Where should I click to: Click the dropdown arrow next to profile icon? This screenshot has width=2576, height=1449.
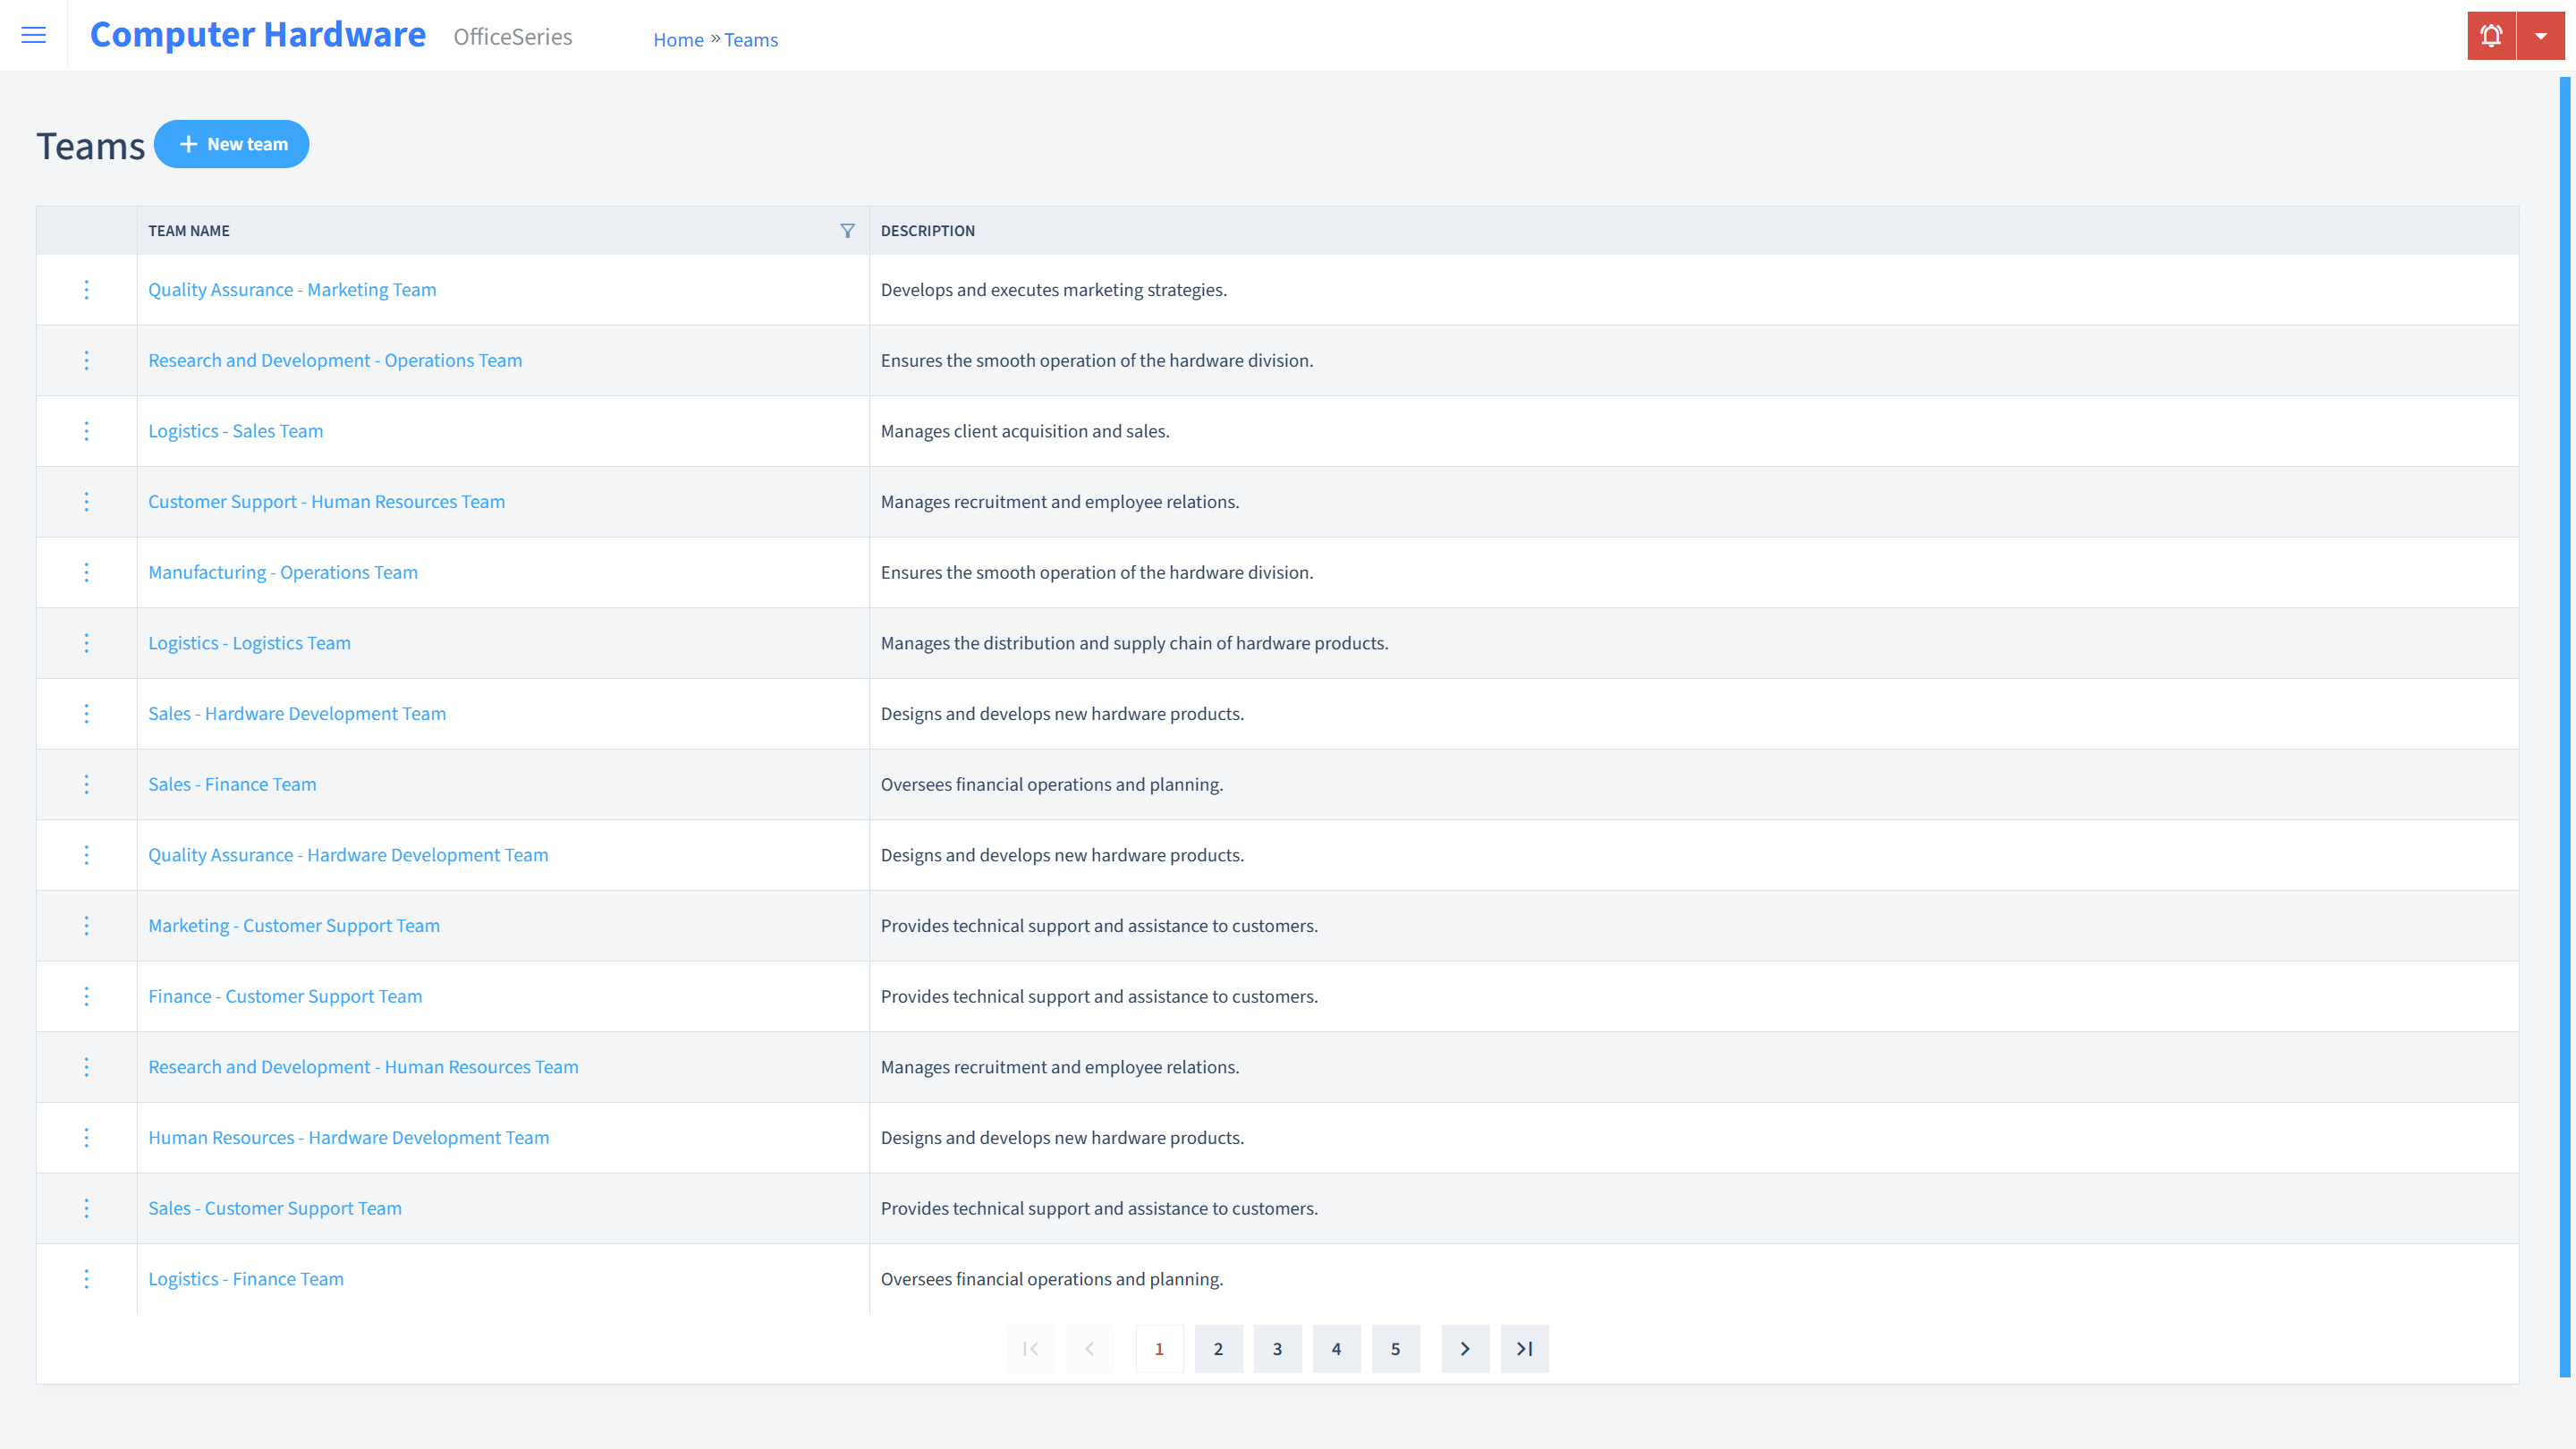(2540, 34)
